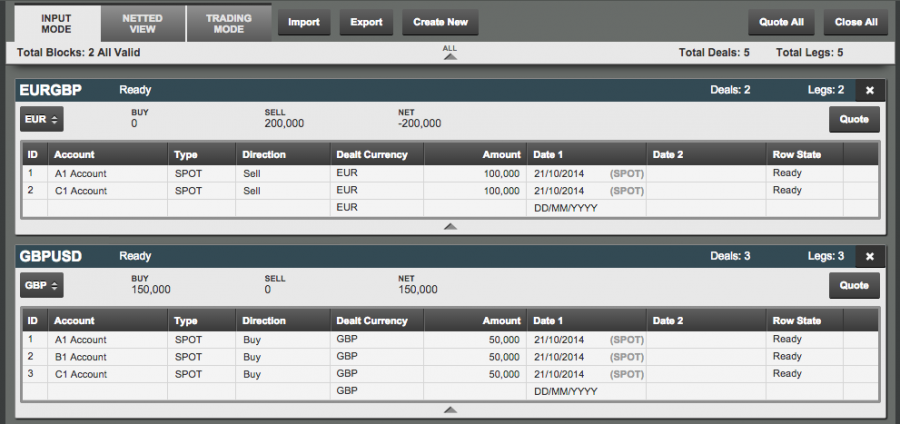The height and width of the screenshot is (424, 900).
Task: Open the Netted View tab
Action: pos(143,24)
